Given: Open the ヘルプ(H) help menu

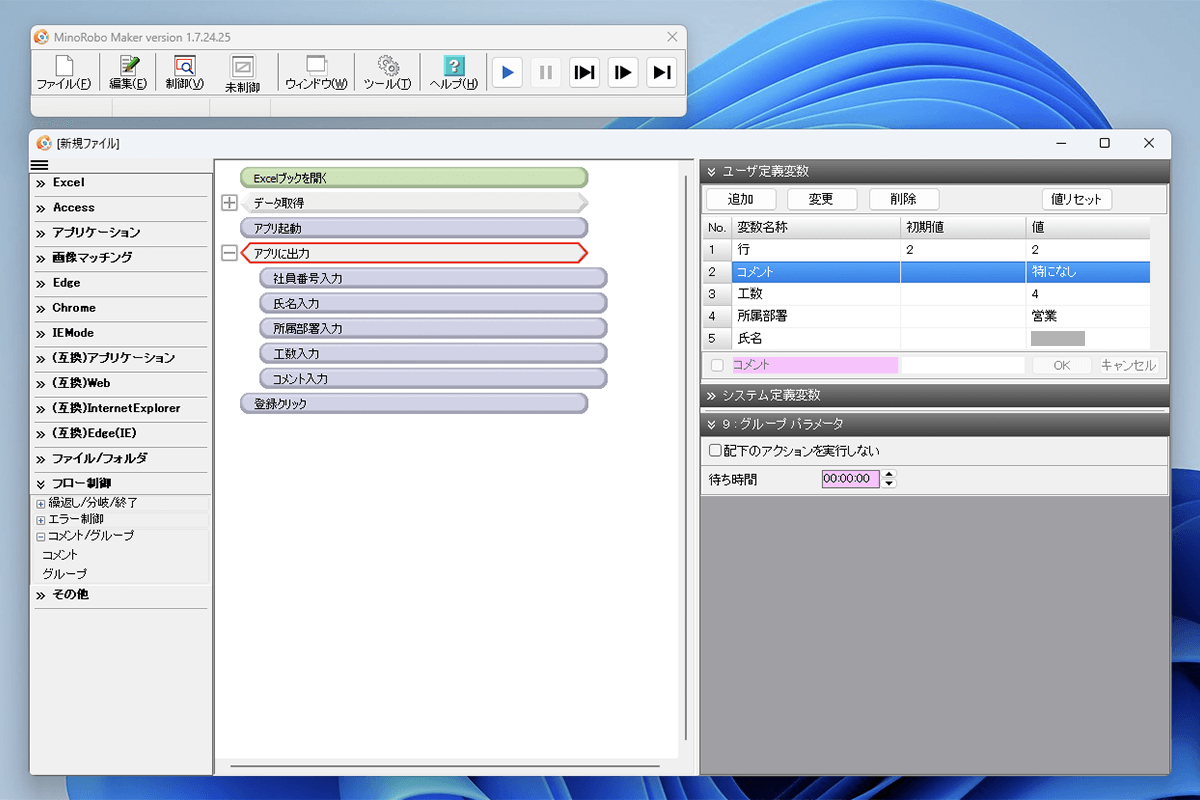Looking at the screenshot, I should pos(454,73).
